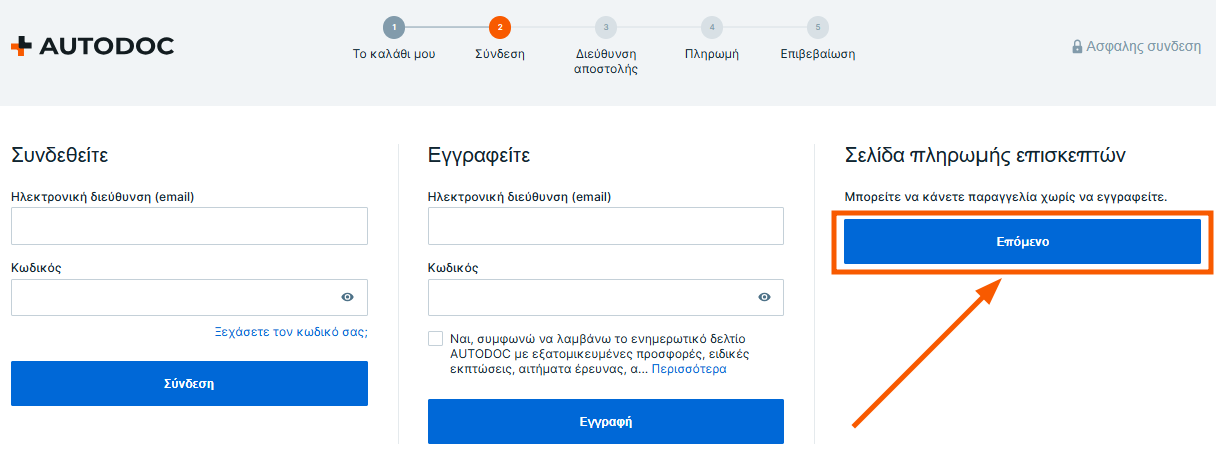Click the step 4 circle icon
The width and height of the screenshot is (1216, 466).
coord(712,27)
